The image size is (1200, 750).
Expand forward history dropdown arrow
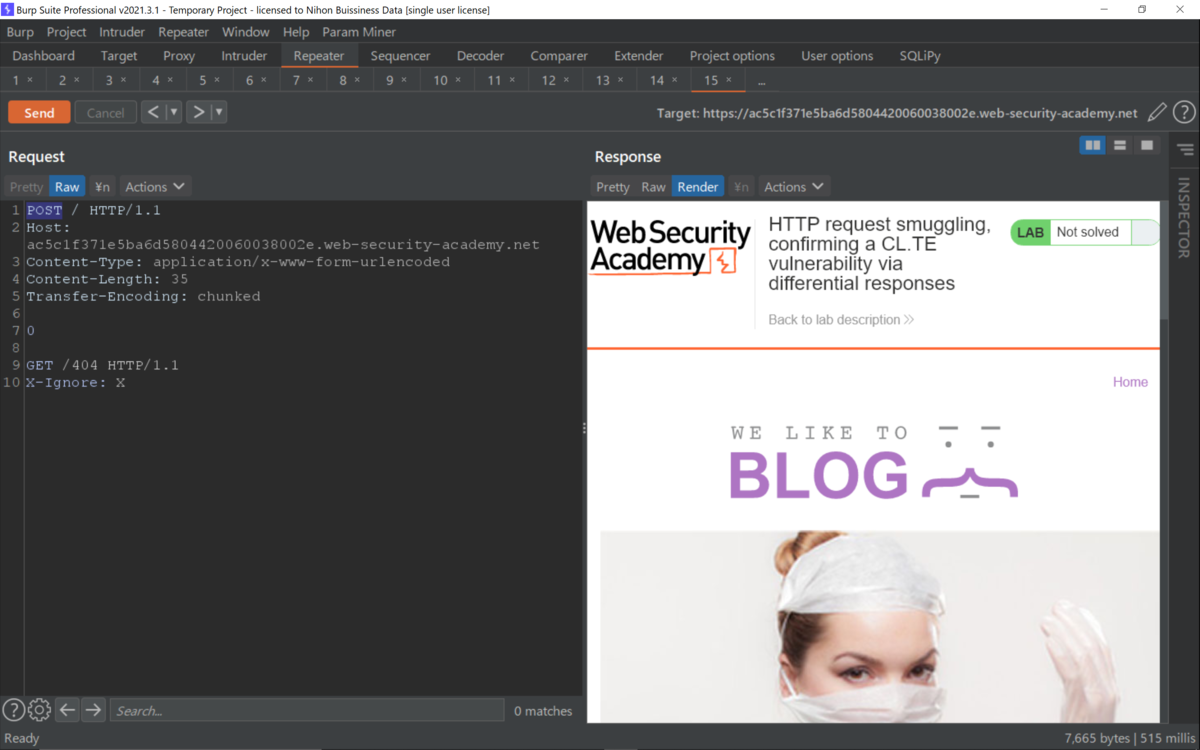tap(219, 113)
